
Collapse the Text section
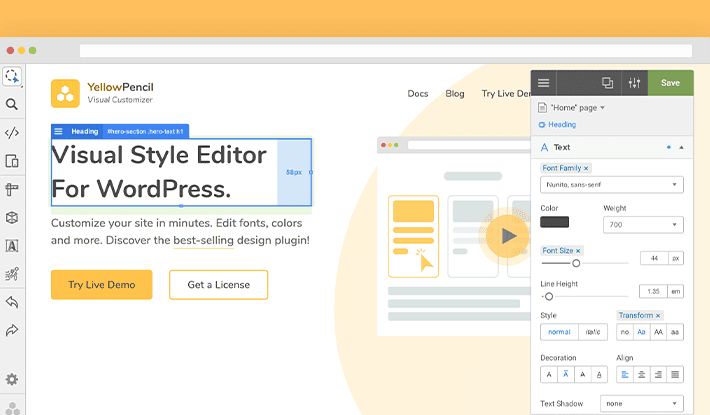681,148
